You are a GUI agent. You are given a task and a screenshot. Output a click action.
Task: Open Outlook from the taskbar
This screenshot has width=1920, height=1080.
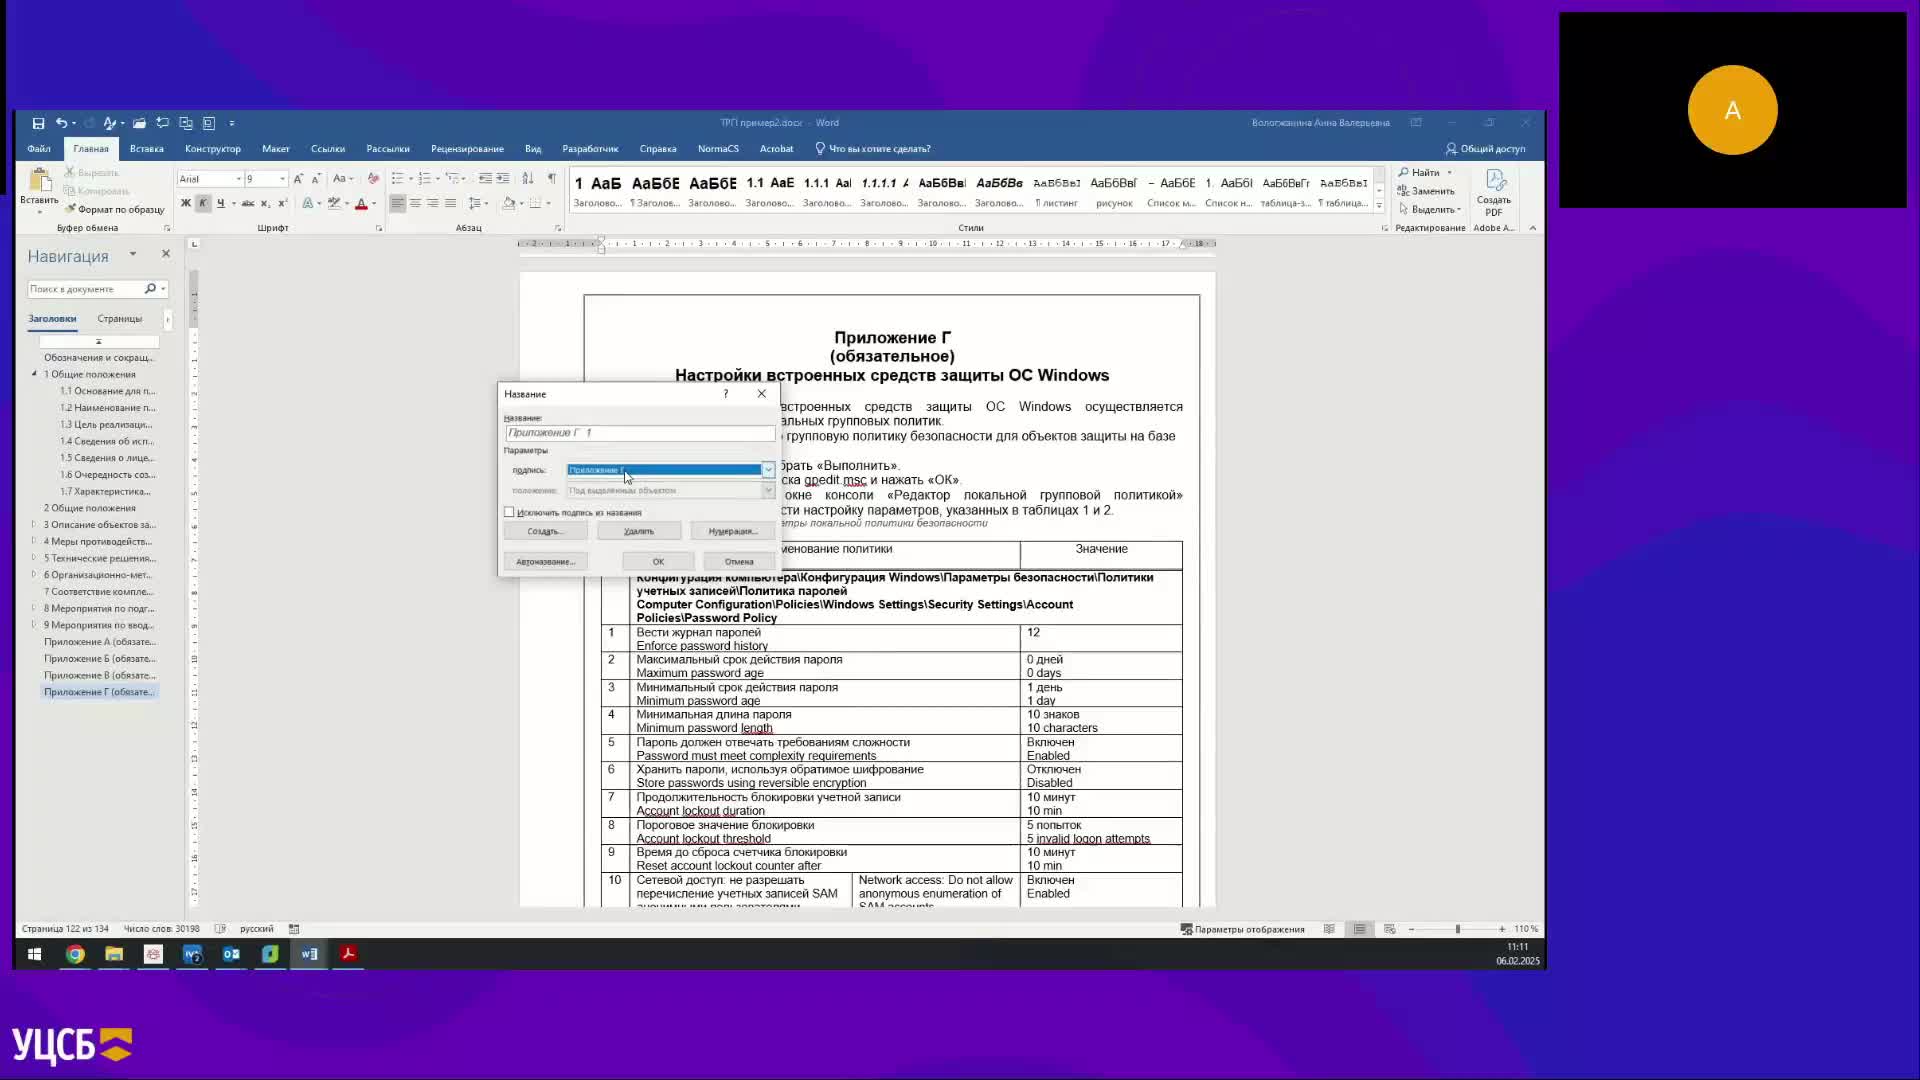point(231,954)
